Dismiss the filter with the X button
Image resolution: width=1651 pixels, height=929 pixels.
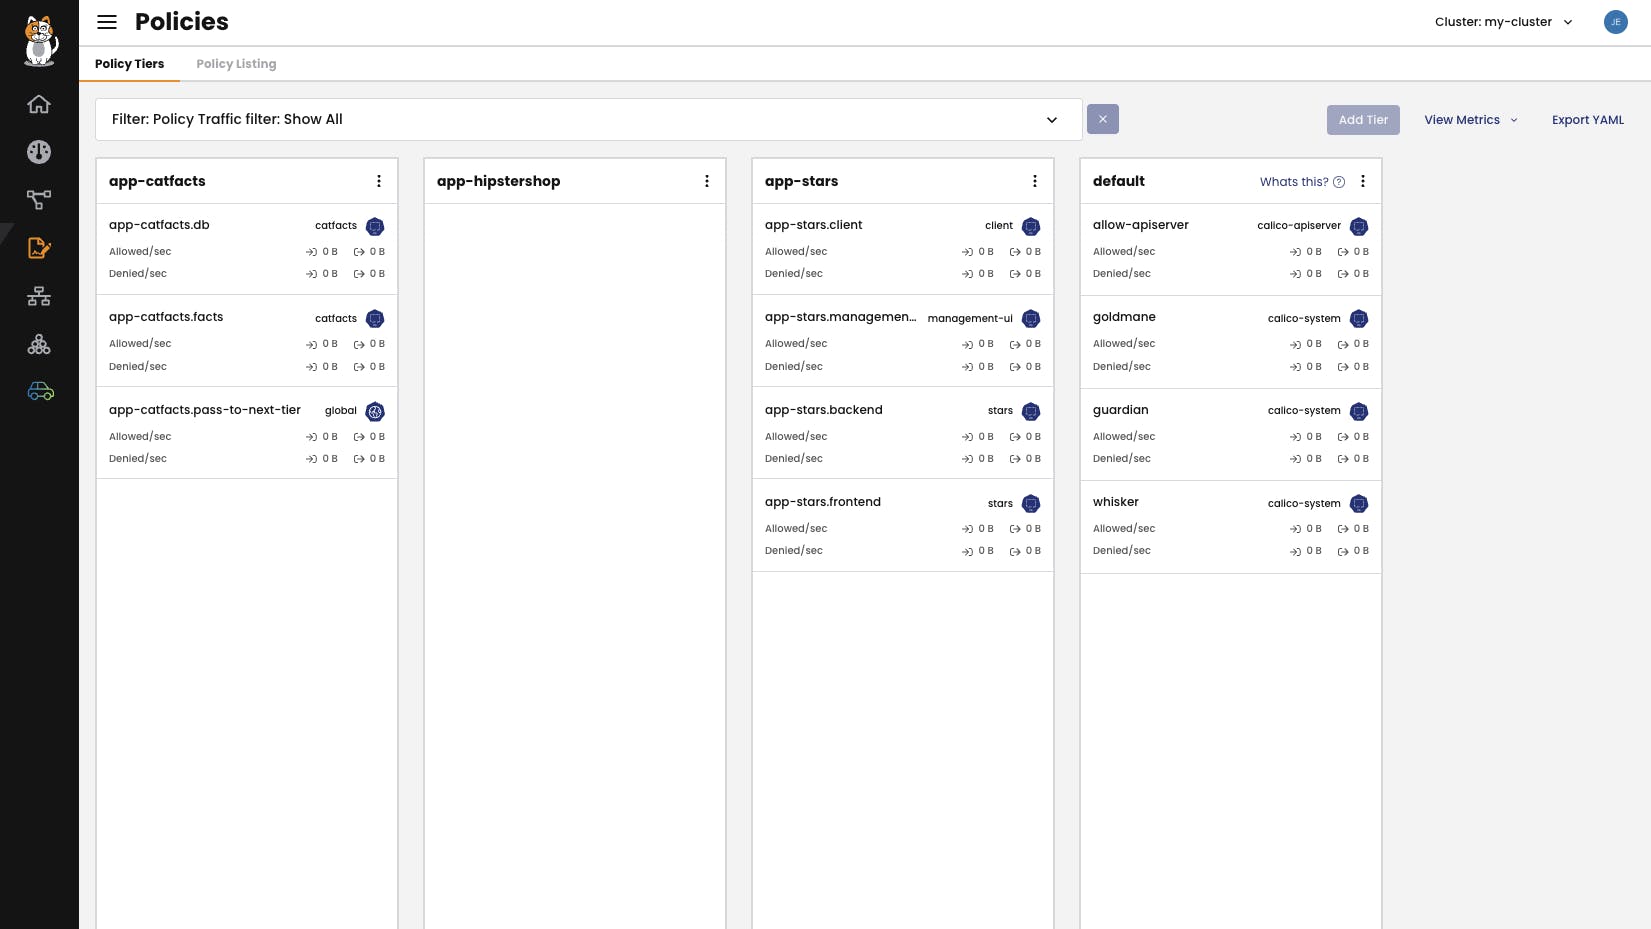[1102, 119]
